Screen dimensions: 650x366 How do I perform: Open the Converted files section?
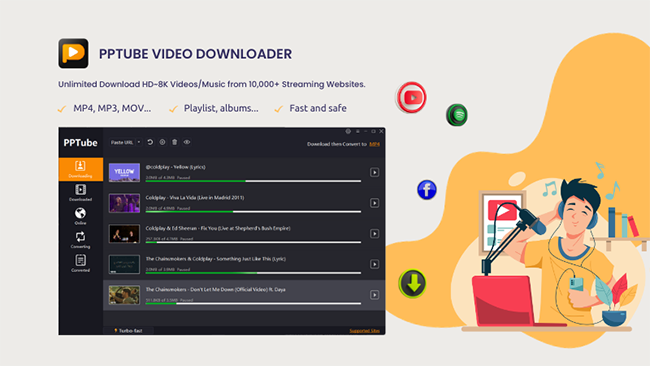pyautogui.click(x=80, y=264)
